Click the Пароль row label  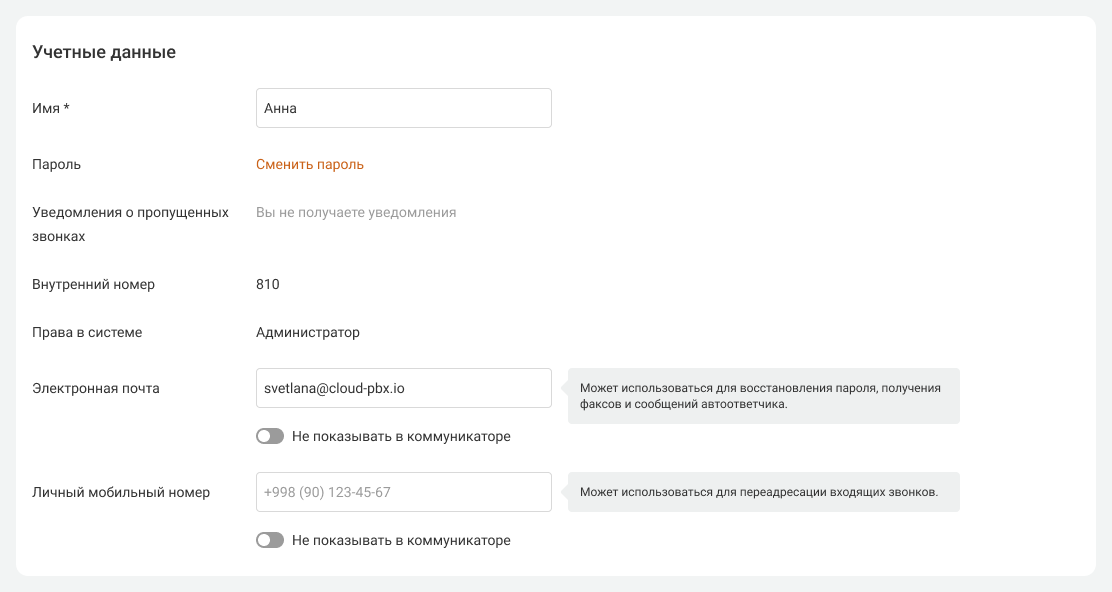57,165
